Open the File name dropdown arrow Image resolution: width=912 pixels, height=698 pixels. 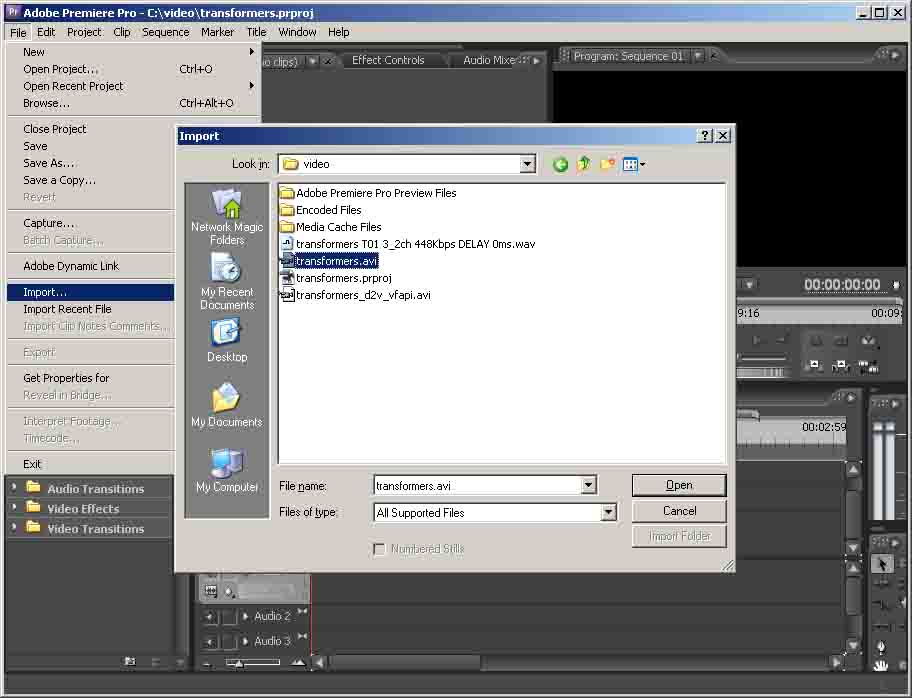coord(589,485)
